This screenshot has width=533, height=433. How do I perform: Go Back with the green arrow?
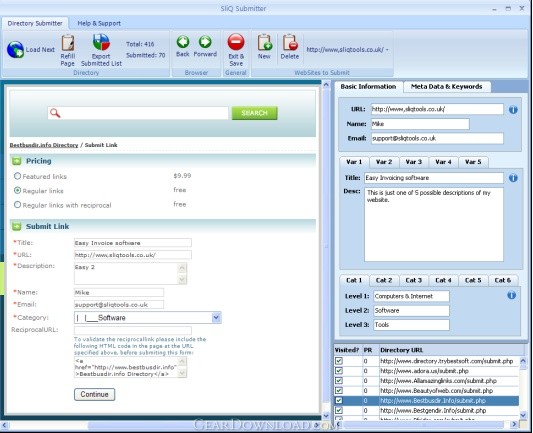pos(183,42)
